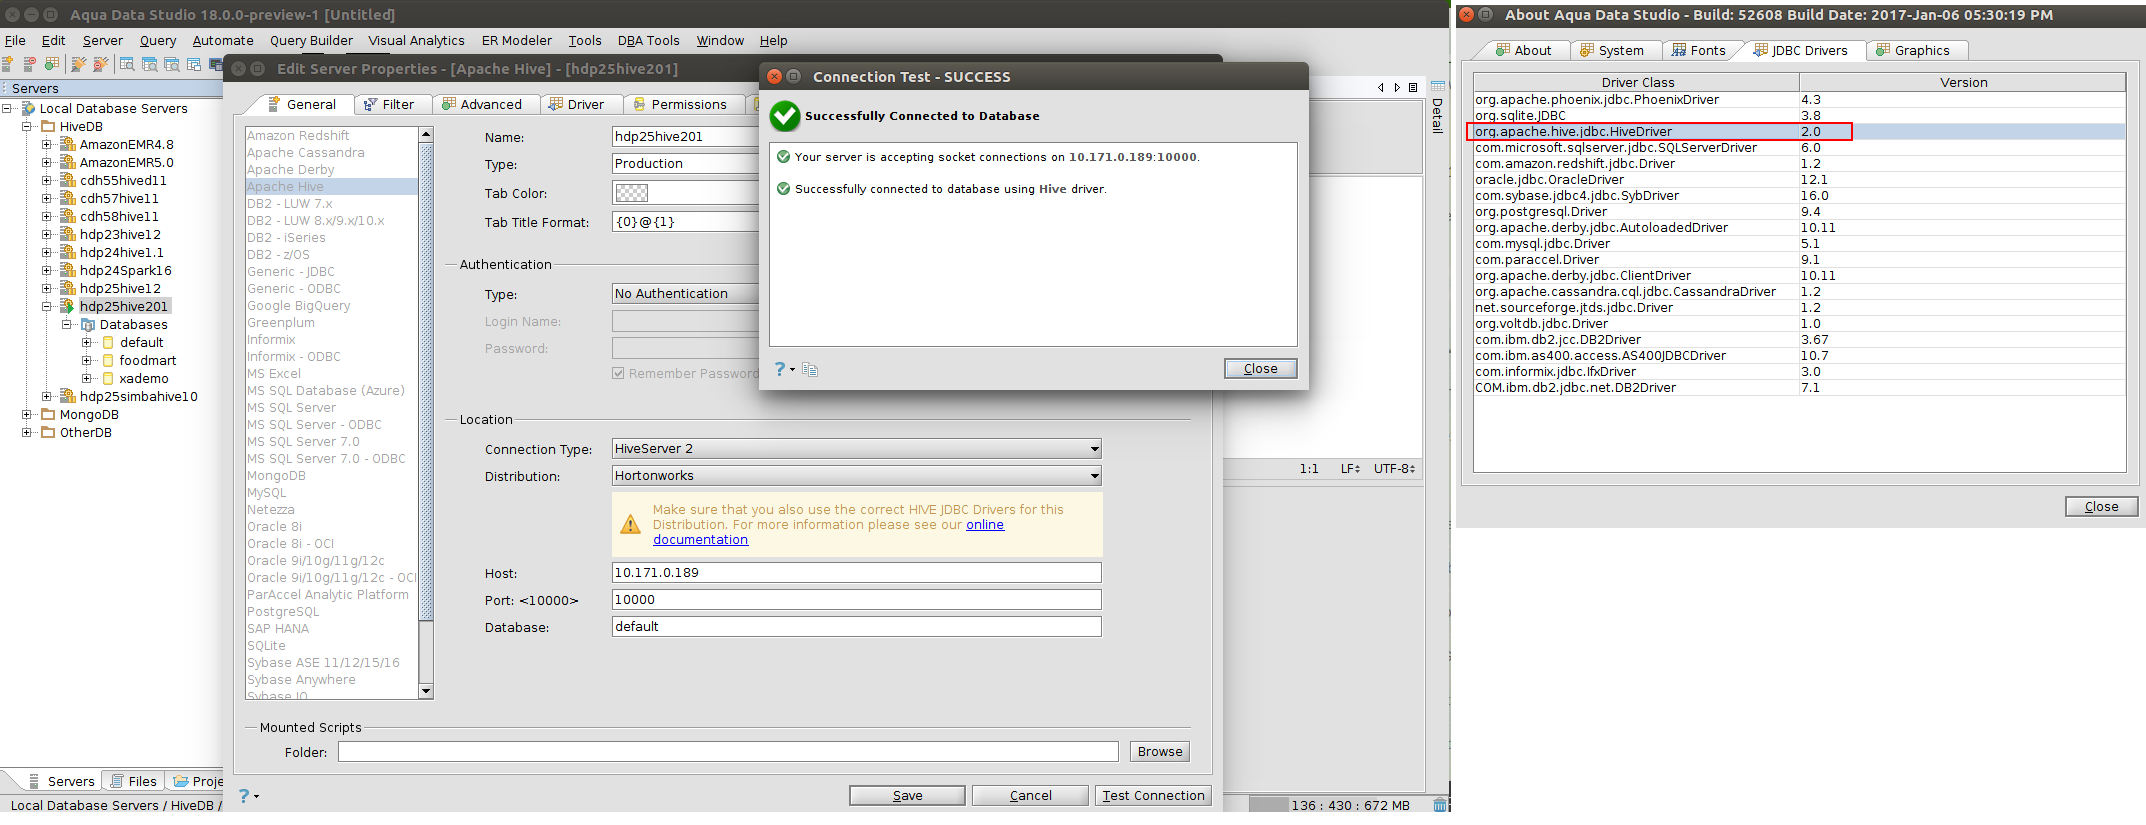Screen dimensions: 2146x825
Task: Select the org.apache.hive.jdbc.HiveDriver row
Action: coord(1799,132)
